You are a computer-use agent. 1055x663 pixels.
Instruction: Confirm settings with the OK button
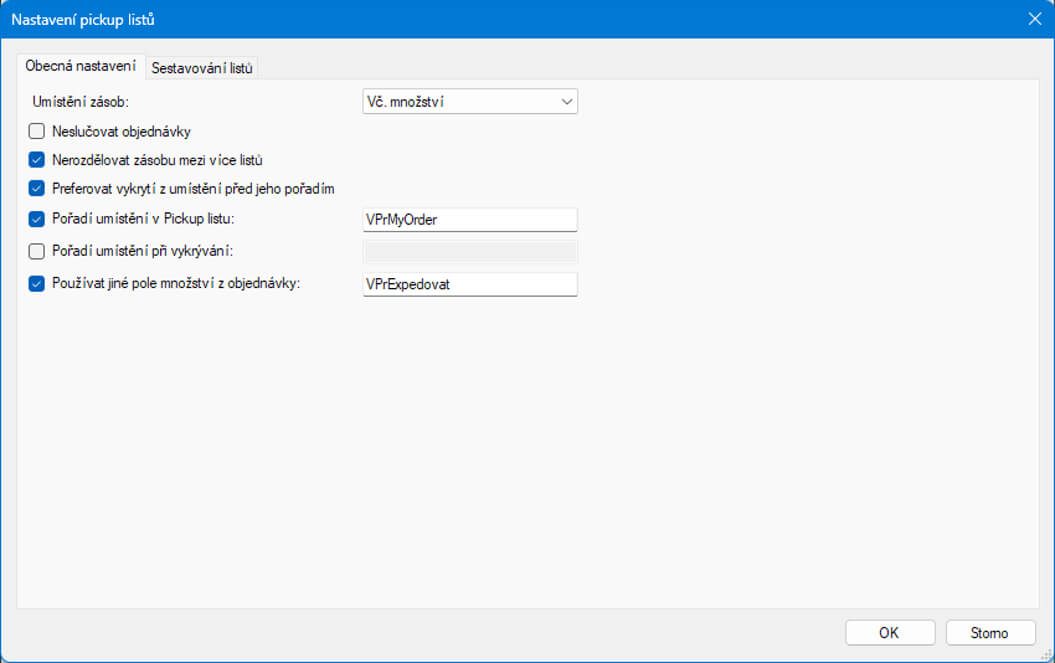tap(889, 632)
